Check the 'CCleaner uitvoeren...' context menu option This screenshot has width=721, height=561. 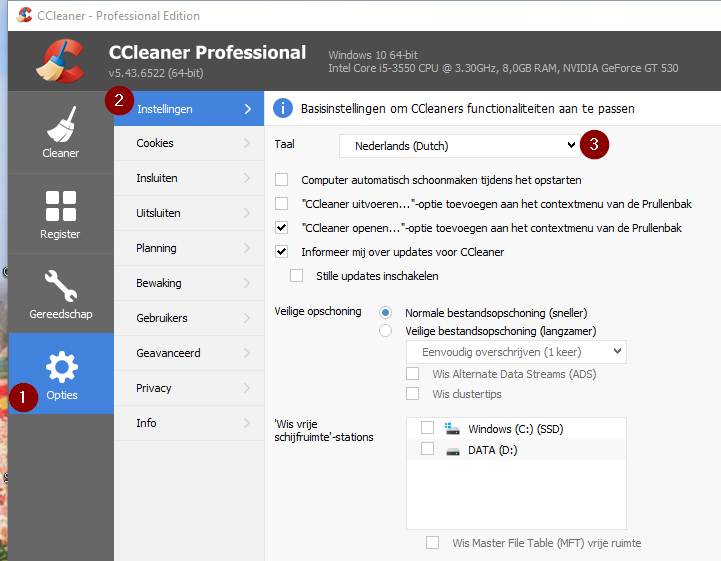[281, 203]
